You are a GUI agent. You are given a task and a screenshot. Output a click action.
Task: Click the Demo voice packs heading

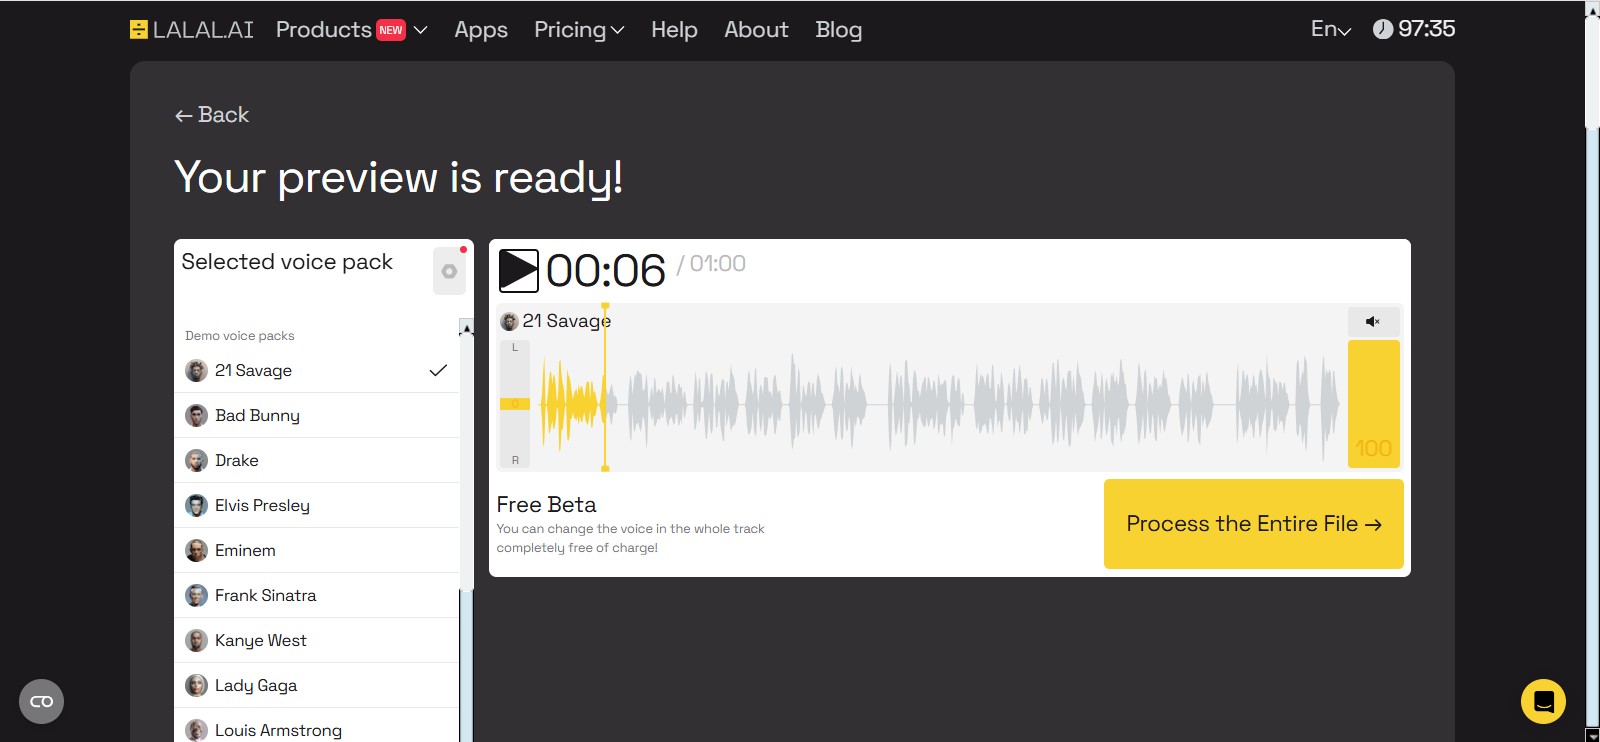tap(240, 336)
